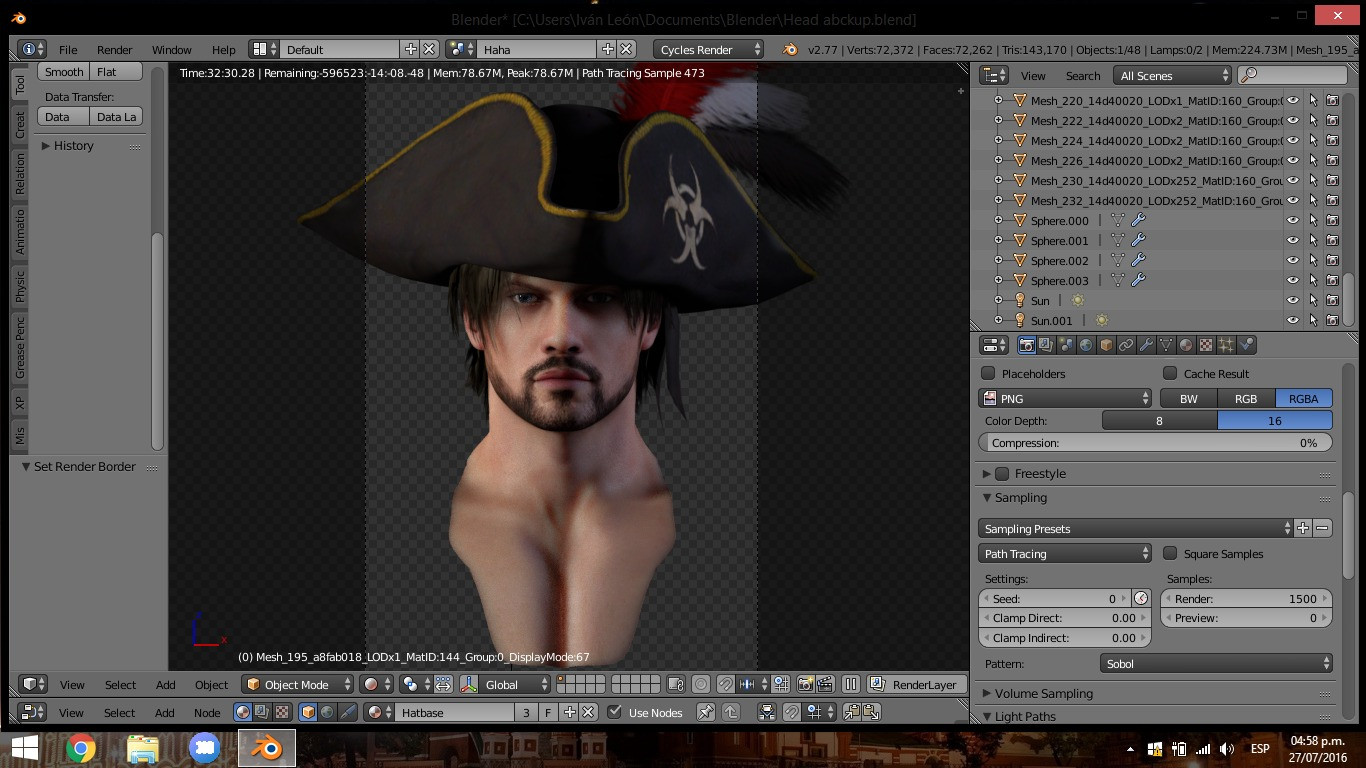Open the Sampling Presets dropdown
This screenshot has height=768, width=1366.
tap(1135, 528)
